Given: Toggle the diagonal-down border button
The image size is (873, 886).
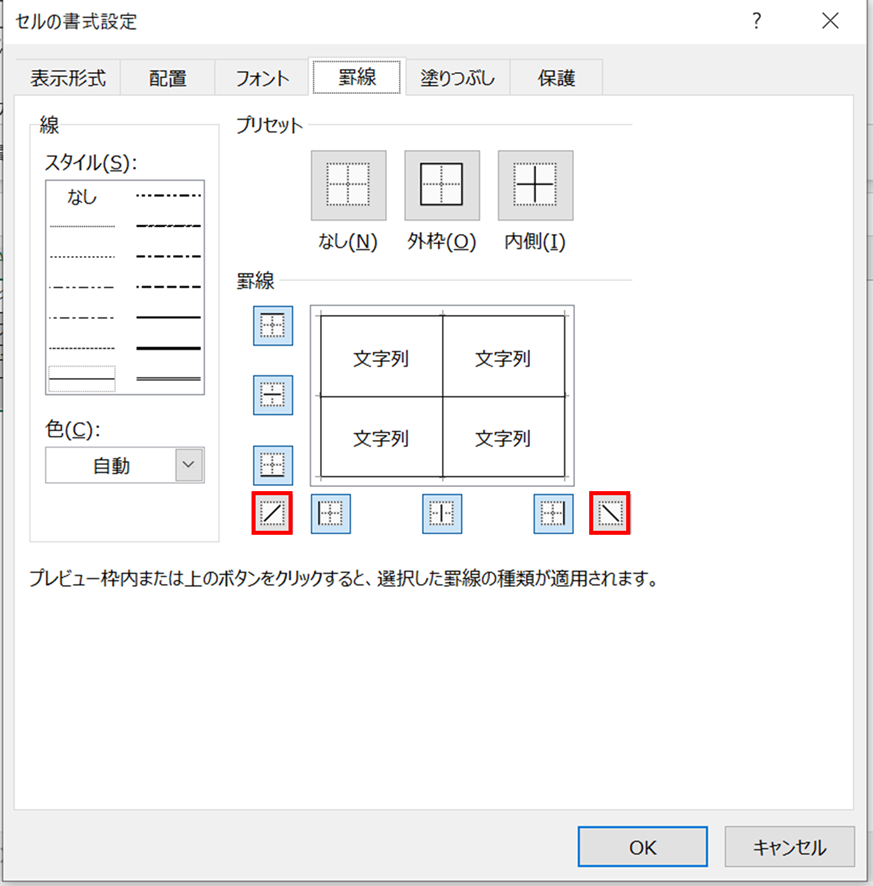Looking at the screenshot, I should click(610, 514).
